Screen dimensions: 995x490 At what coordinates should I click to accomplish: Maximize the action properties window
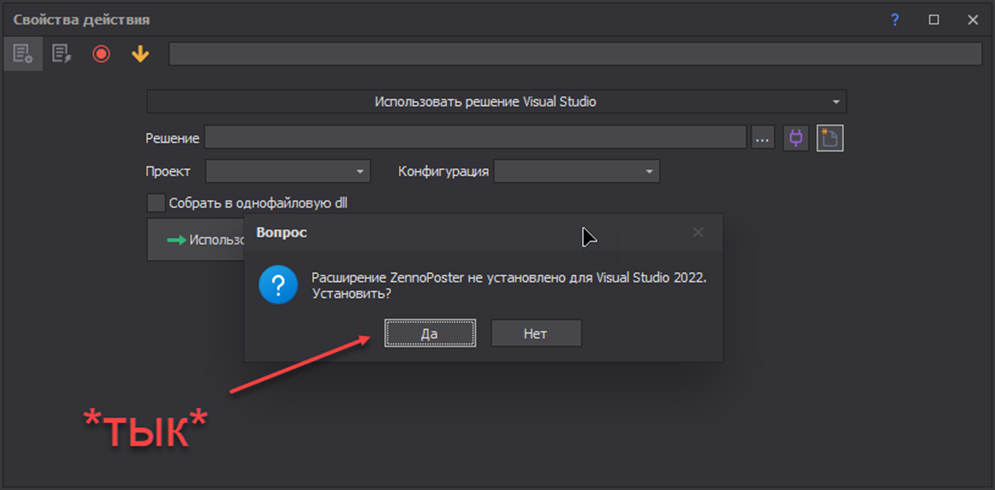933,20
